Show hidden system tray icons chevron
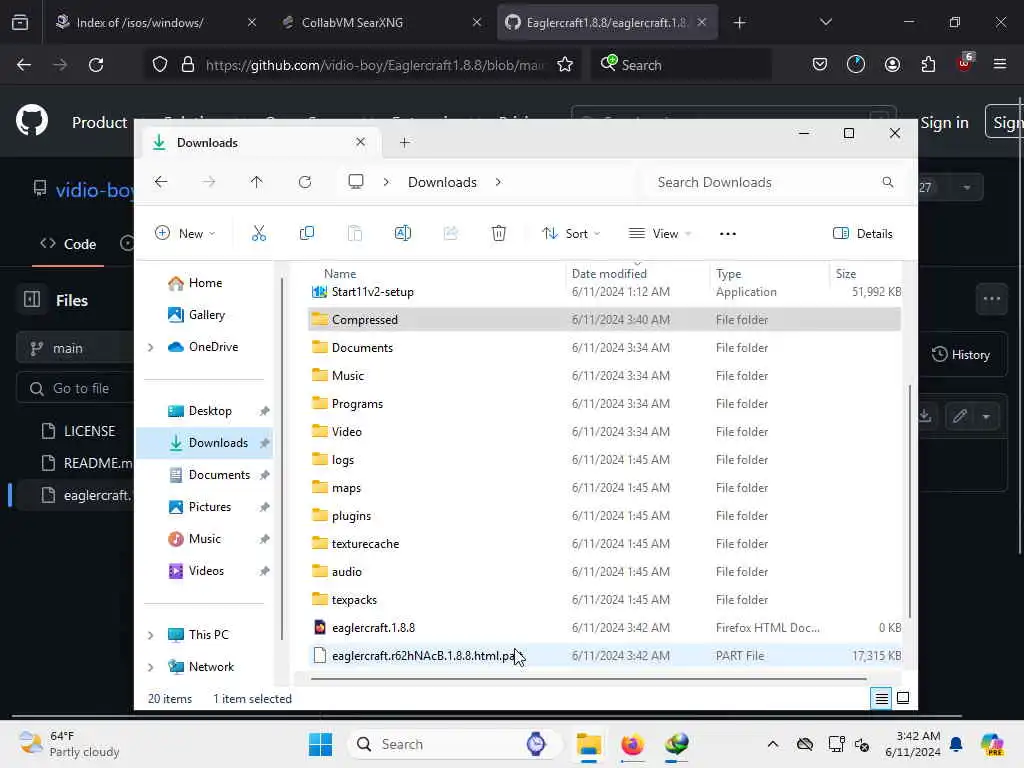The height and width of the screenshot is (768, 1024). [x=773, y=744]
